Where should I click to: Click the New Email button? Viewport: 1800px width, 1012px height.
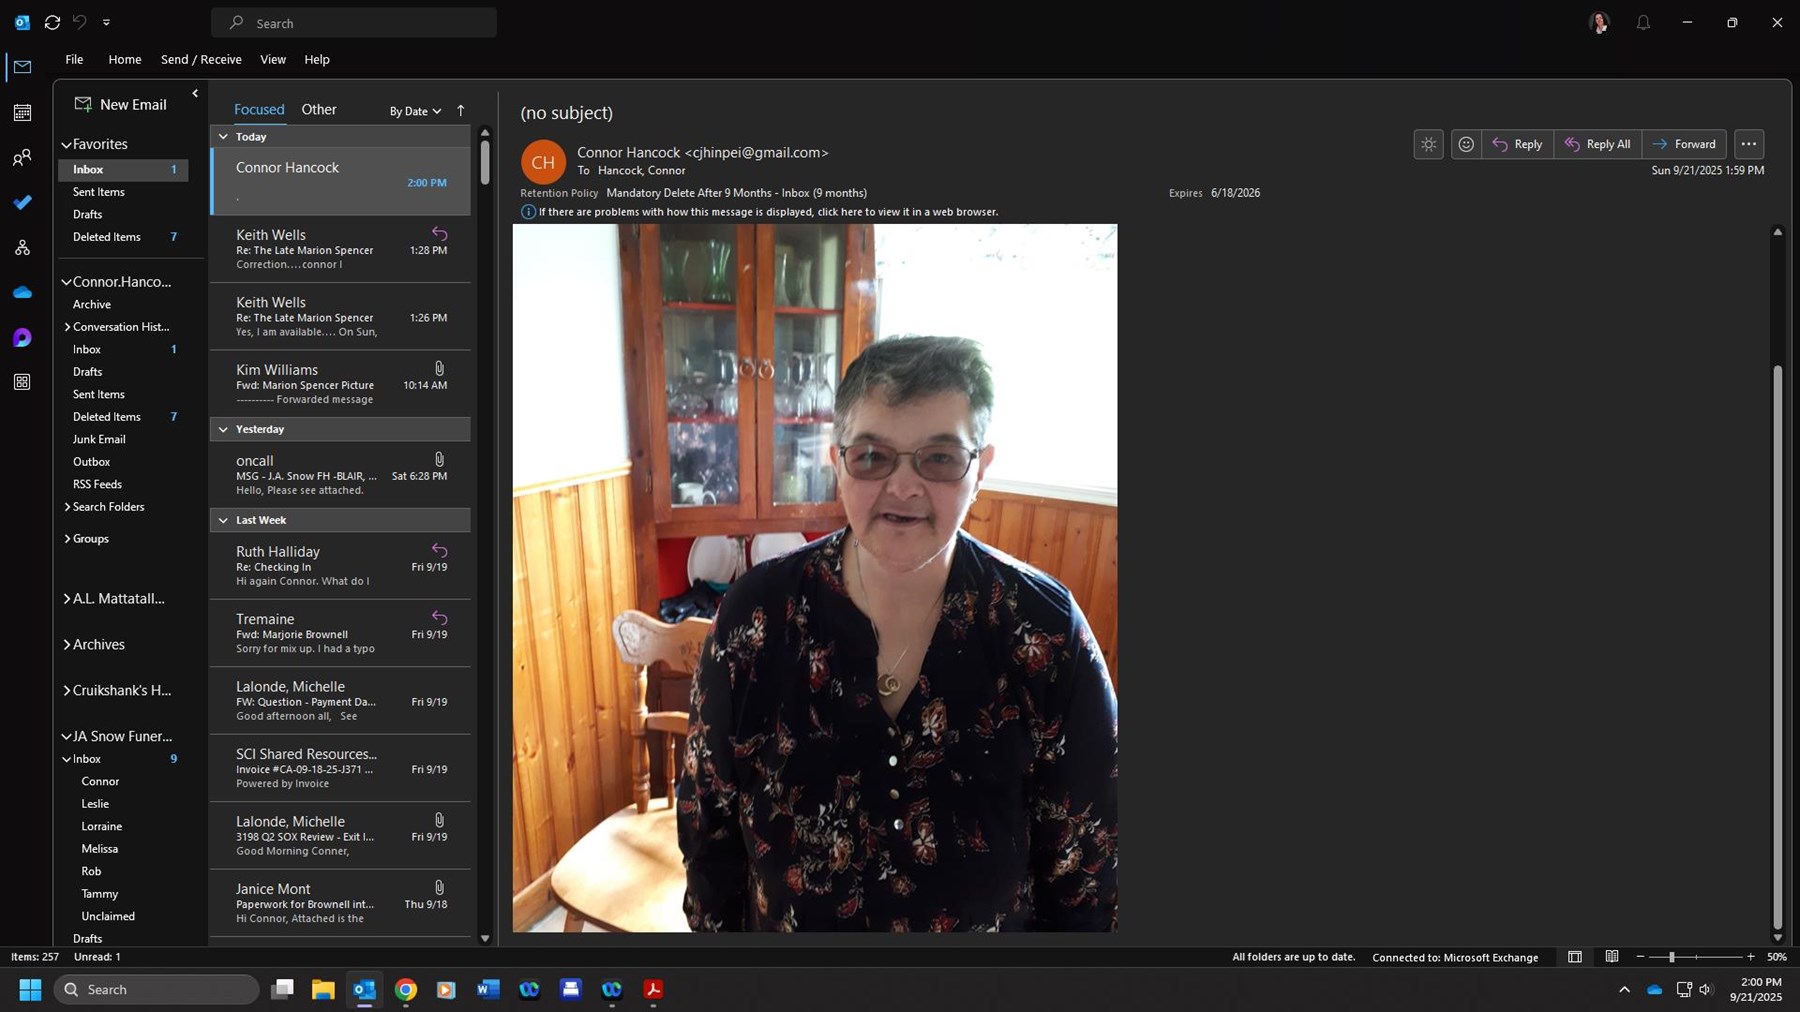point(120,104)
